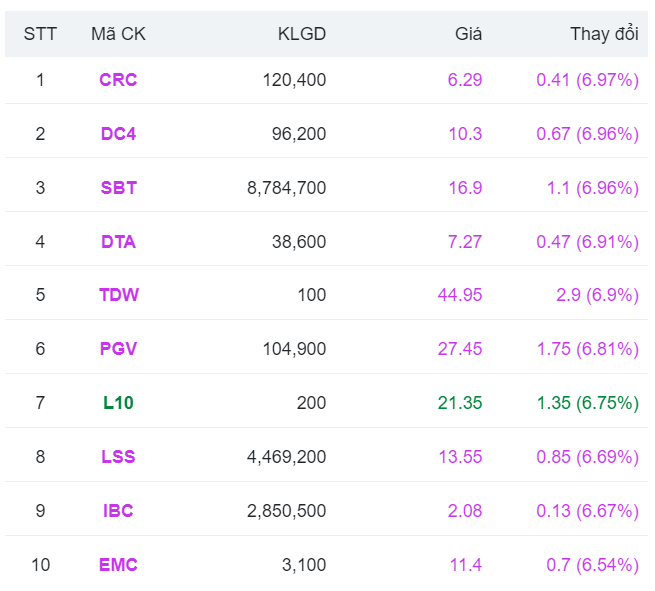Click the STT column header
This screenshot has width=655, height=591.
tap(40, 34)
